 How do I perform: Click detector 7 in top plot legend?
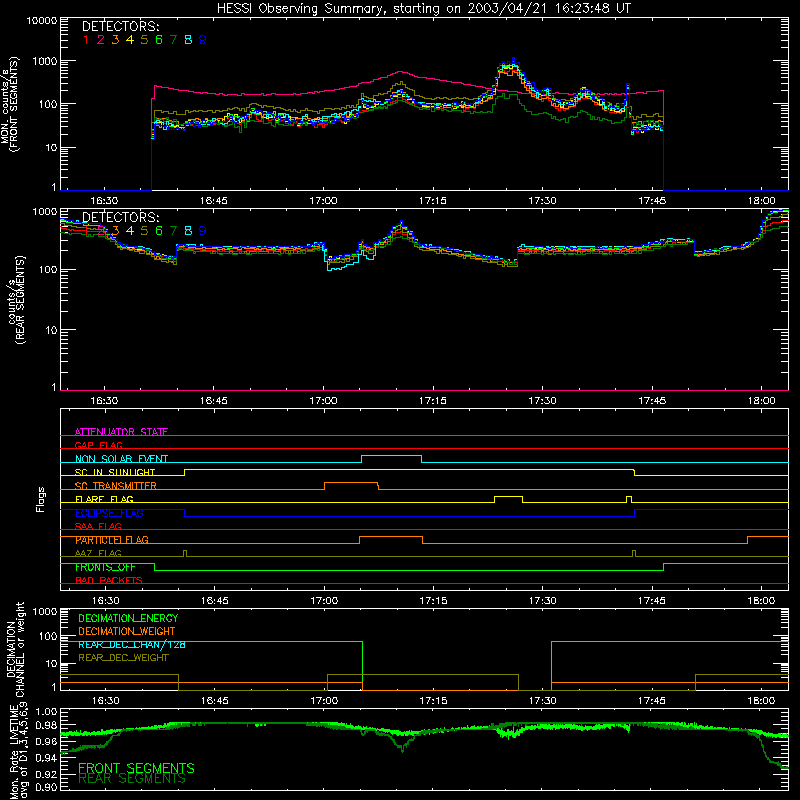click(173, 40)
